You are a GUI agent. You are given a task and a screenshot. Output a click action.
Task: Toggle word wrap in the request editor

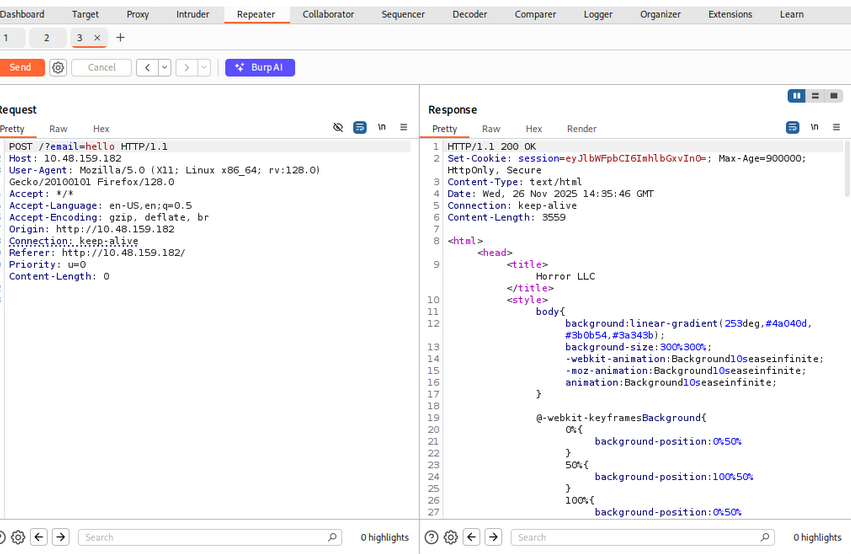360,128
